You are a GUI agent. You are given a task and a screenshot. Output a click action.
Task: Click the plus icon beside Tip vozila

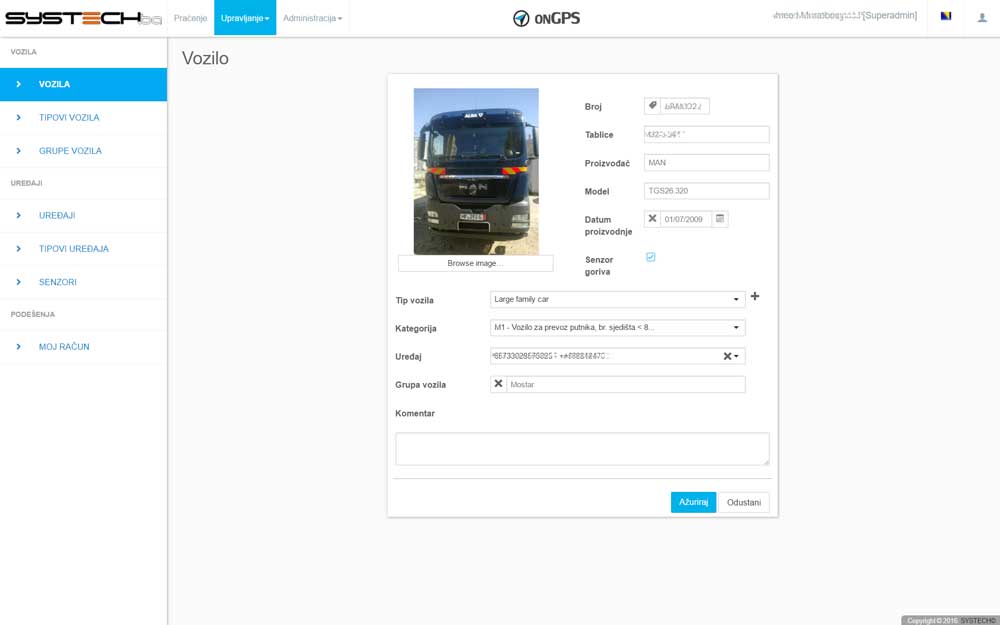[x=755, y=297]
